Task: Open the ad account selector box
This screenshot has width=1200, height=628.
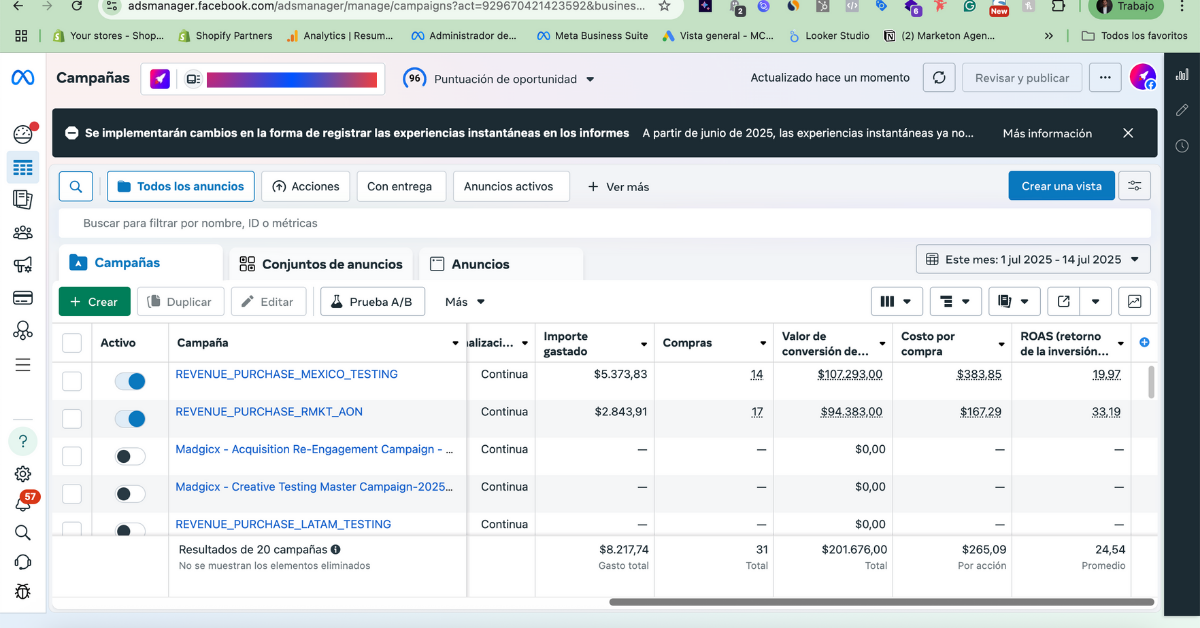Action: tap(262, 79)
